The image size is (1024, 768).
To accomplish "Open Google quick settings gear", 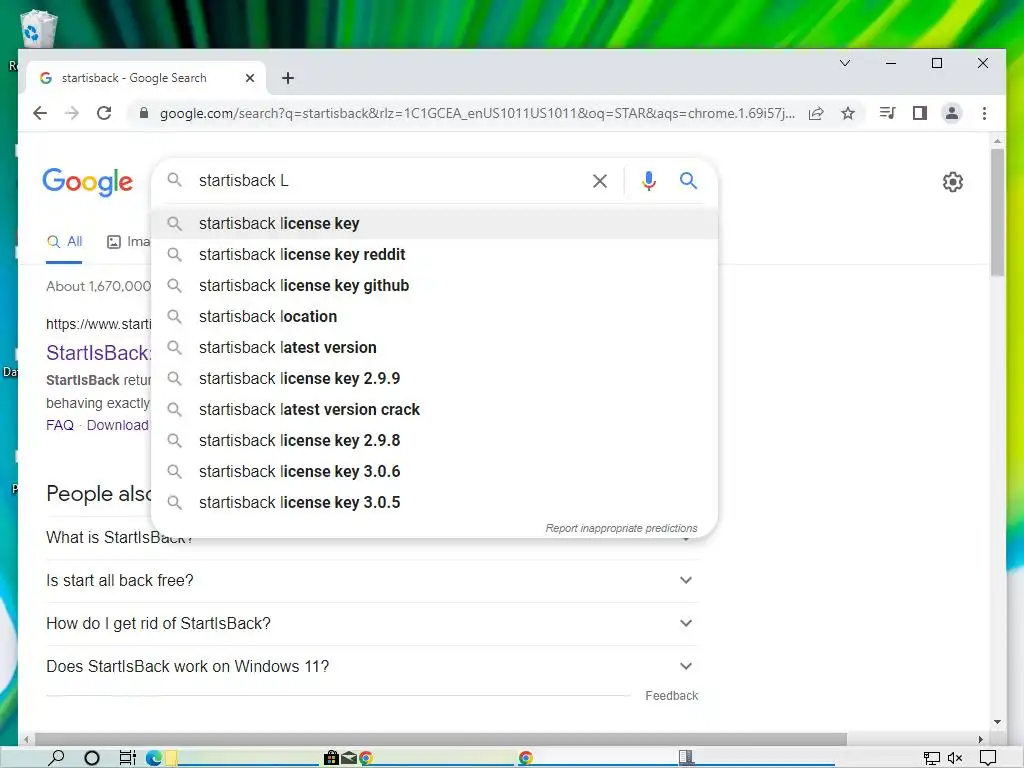I will coord(953,182).
